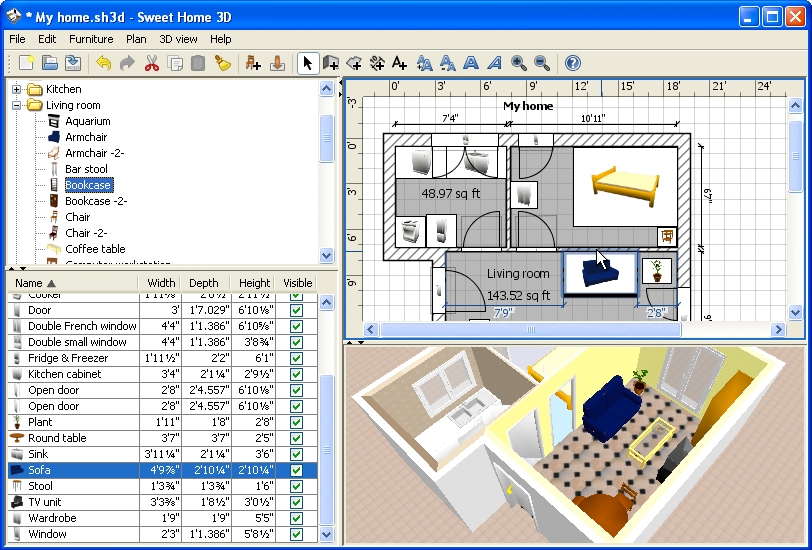The width and height of the screenshot is (812, 550).
Task: Click the plan's horizontal scrollbar thumb
Action: pos(530,329)
